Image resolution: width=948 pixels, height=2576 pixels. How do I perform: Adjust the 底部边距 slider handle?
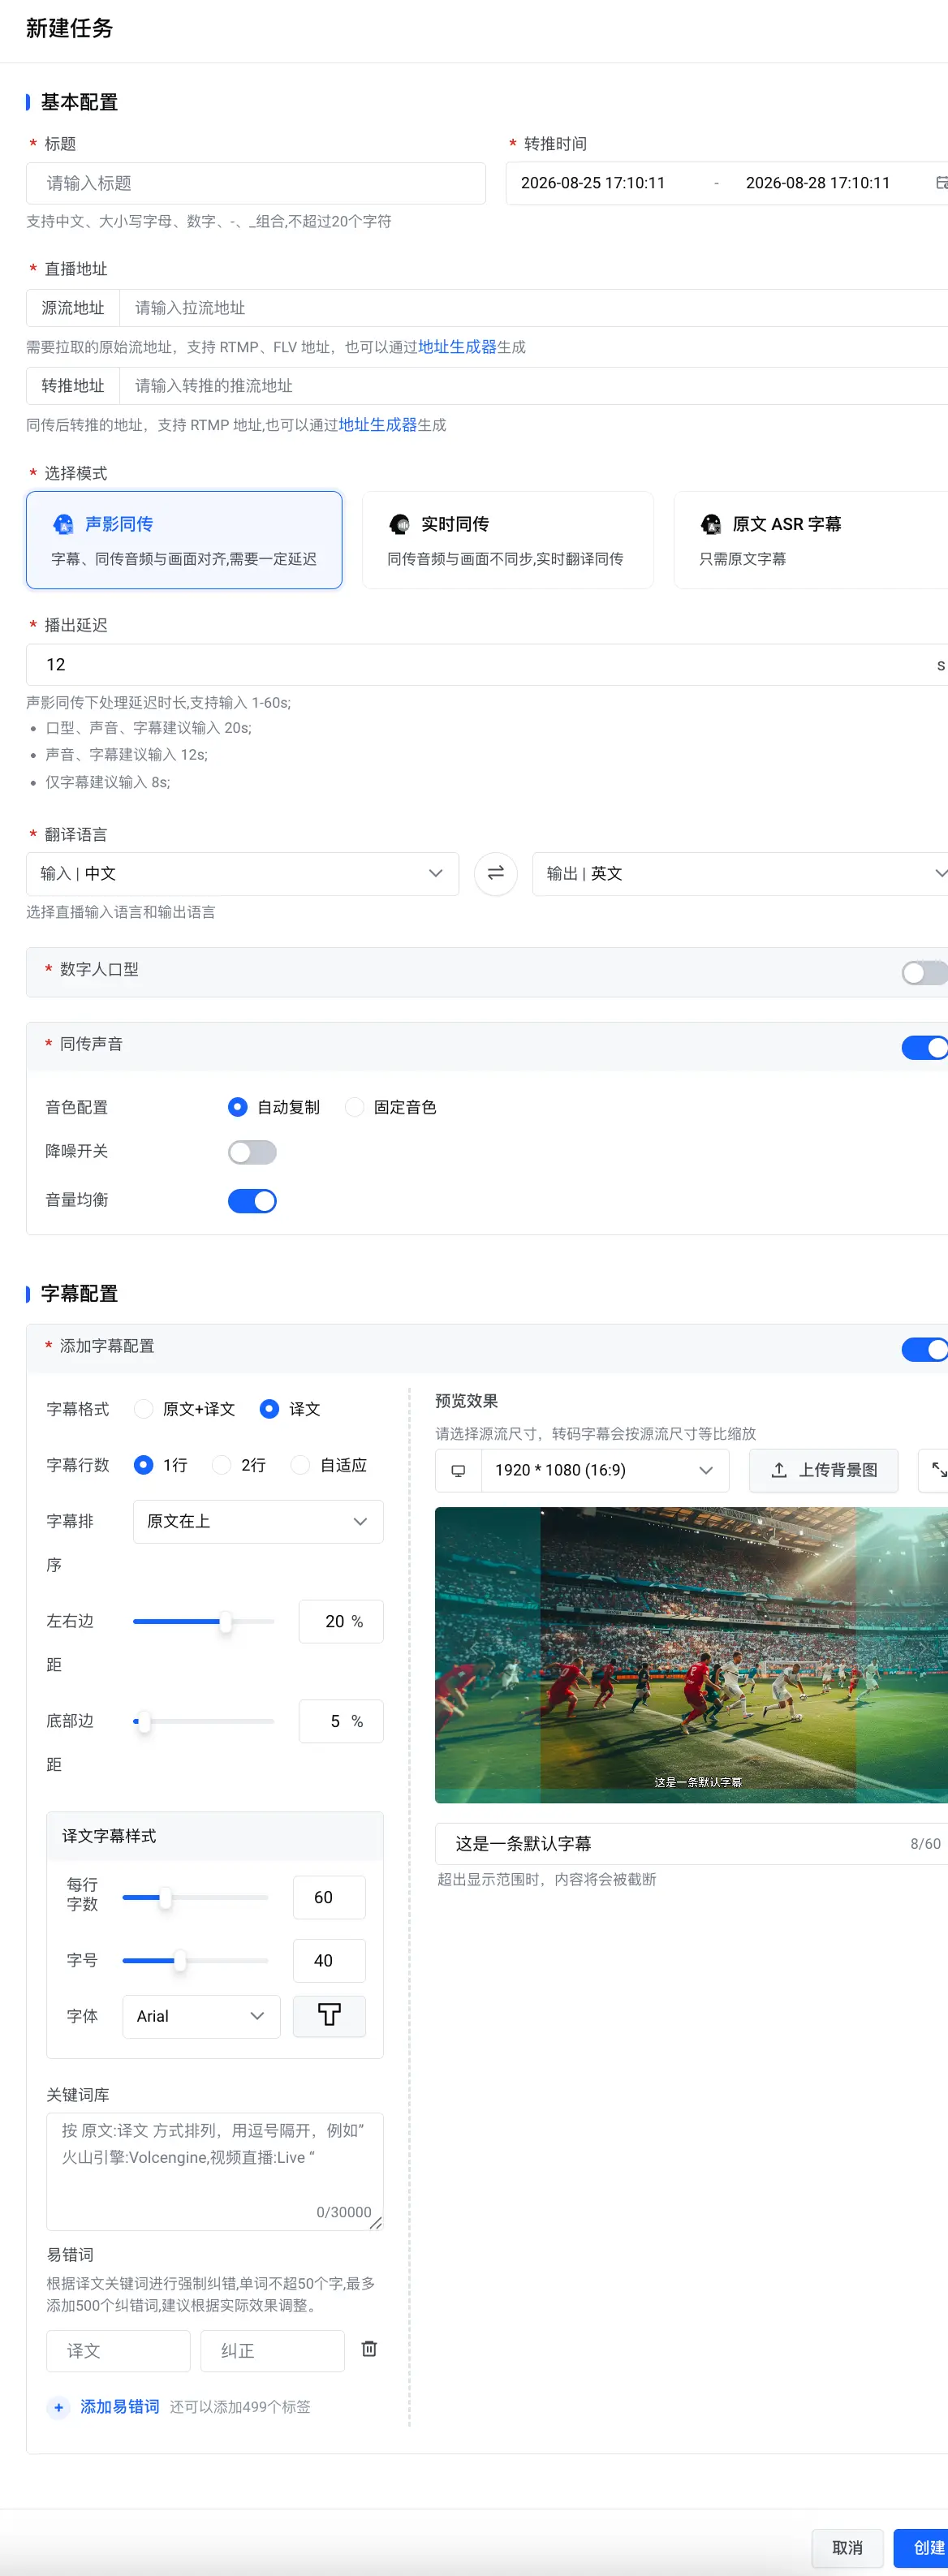(144, 1721)
